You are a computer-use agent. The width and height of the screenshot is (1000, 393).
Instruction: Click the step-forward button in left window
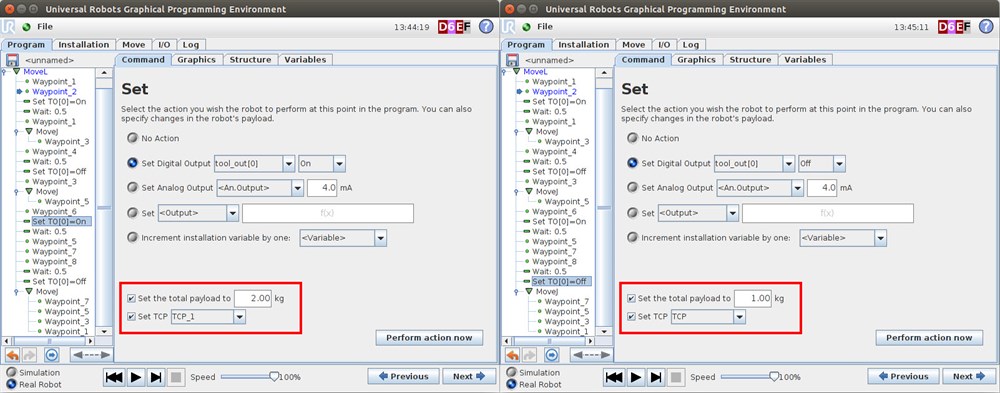[x=156, y=377]
